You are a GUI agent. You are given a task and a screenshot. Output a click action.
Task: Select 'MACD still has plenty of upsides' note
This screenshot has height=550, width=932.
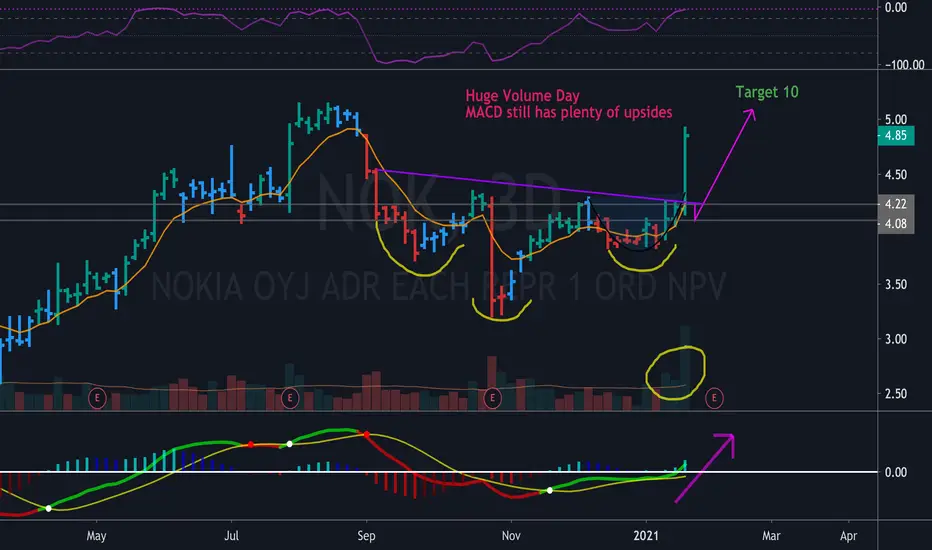tap(568, 112)
